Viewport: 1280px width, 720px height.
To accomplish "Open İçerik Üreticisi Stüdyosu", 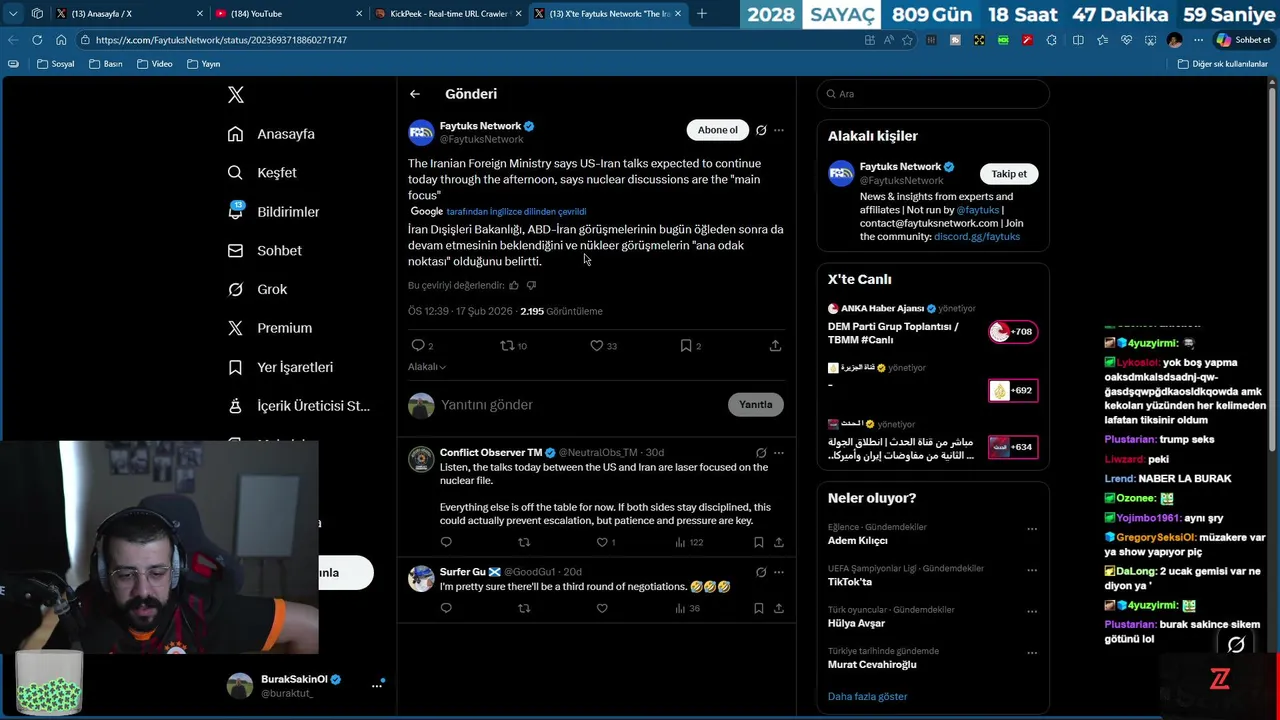I will (x=298, y=406).
